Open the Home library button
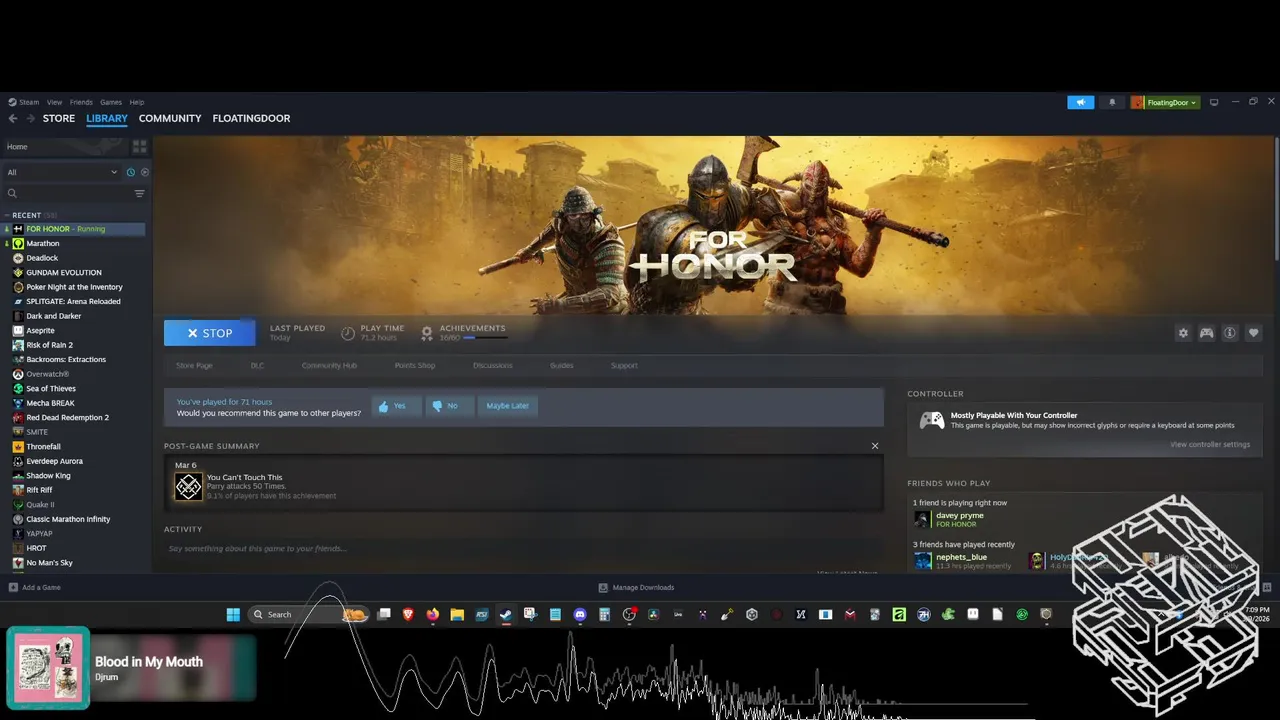Viewport: 1280px width, 720px height. [66, 147]
